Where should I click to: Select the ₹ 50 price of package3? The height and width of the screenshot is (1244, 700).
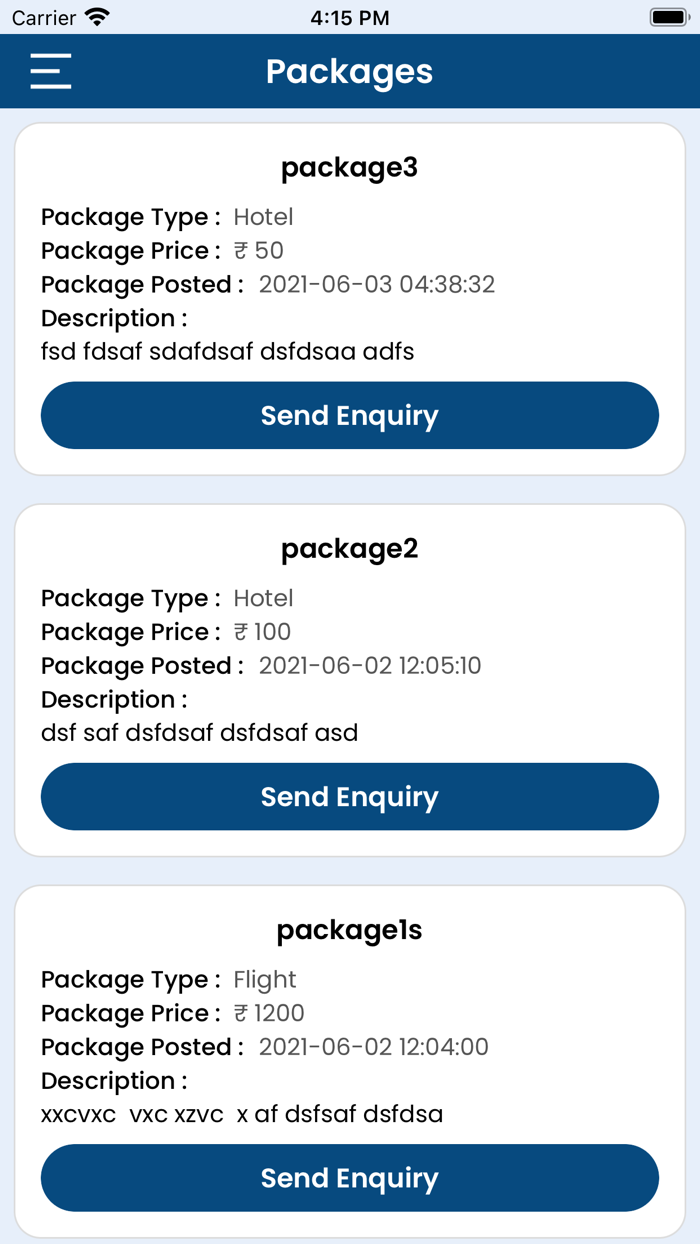coord(258,250)
